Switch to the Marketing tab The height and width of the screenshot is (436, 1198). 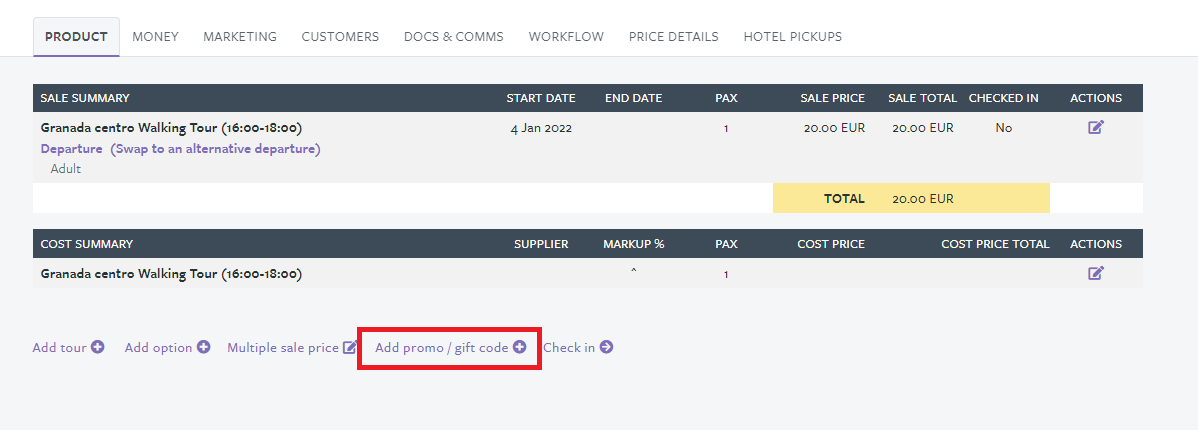(240, 37)
